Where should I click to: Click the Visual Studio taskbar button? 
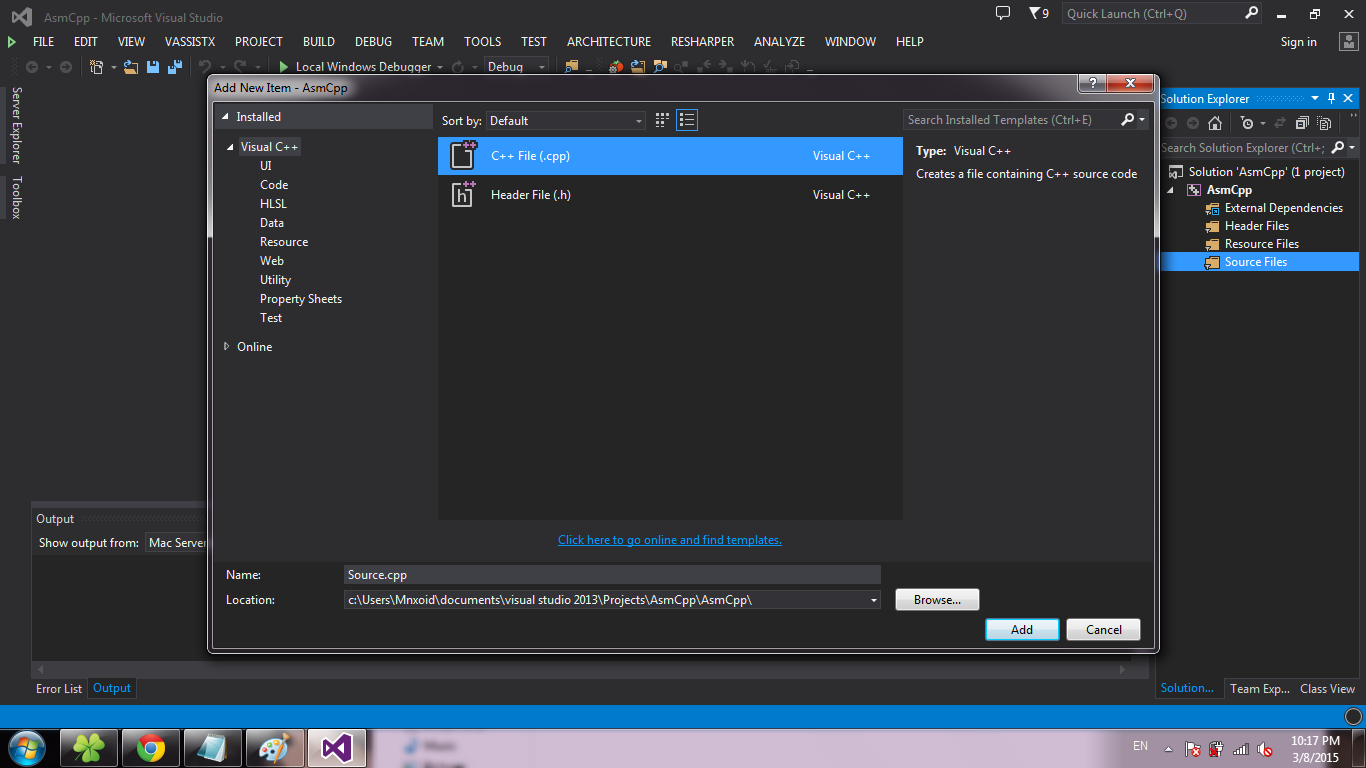point(336,748)
